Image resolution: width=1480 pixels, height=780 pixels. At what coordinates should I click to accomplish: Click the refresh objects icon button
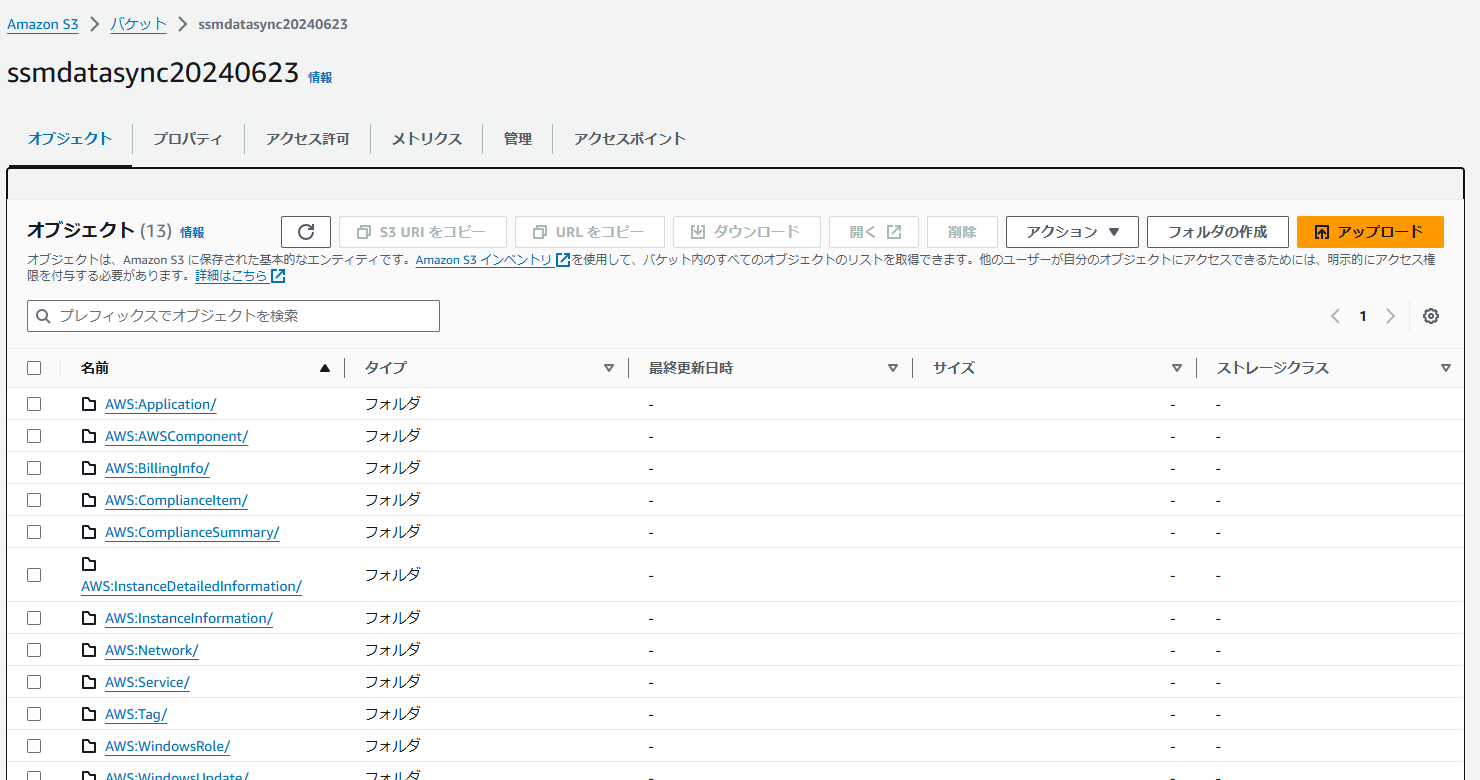point(306,232)
